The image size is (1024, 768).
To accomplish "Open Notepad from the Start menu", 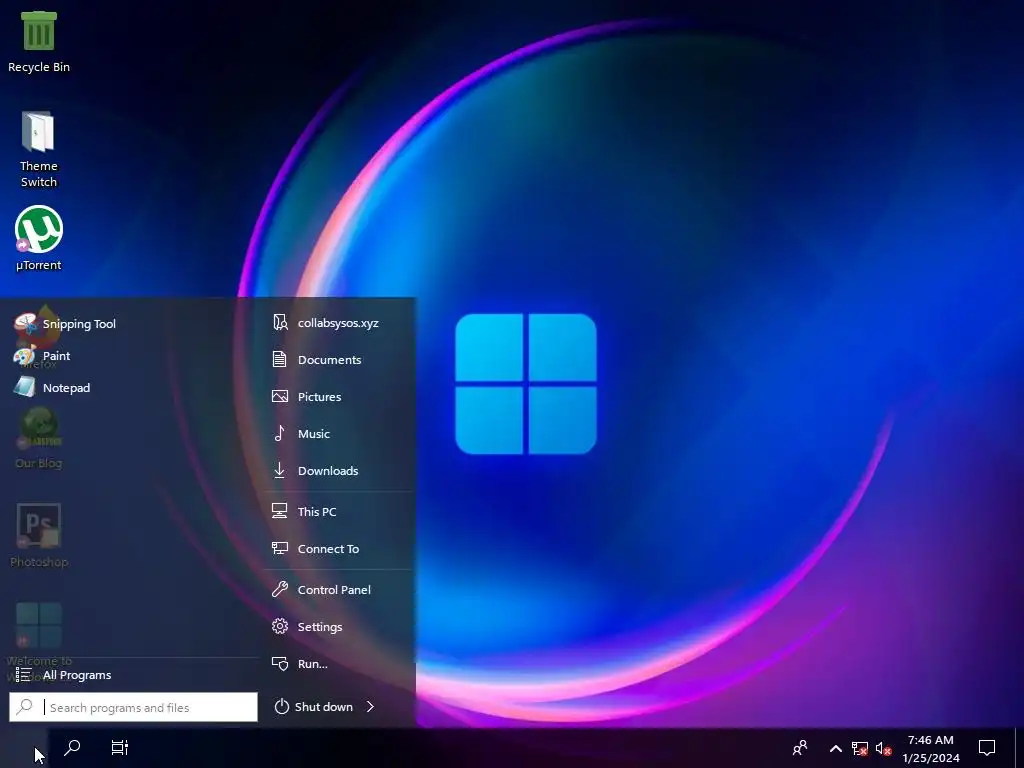I will [x=52, y=387].
